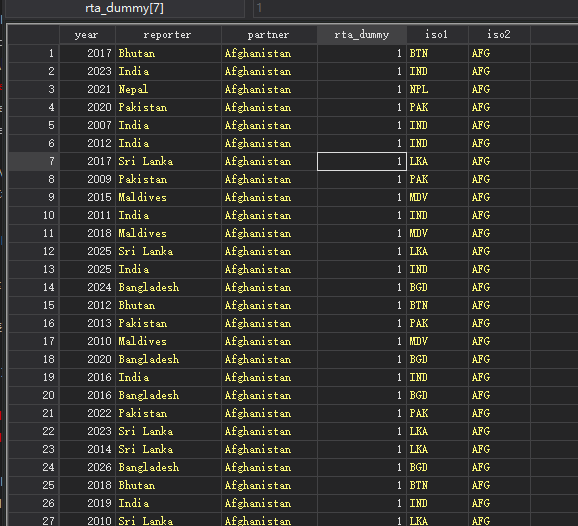Select the iso1 column header

coord(437,35)
